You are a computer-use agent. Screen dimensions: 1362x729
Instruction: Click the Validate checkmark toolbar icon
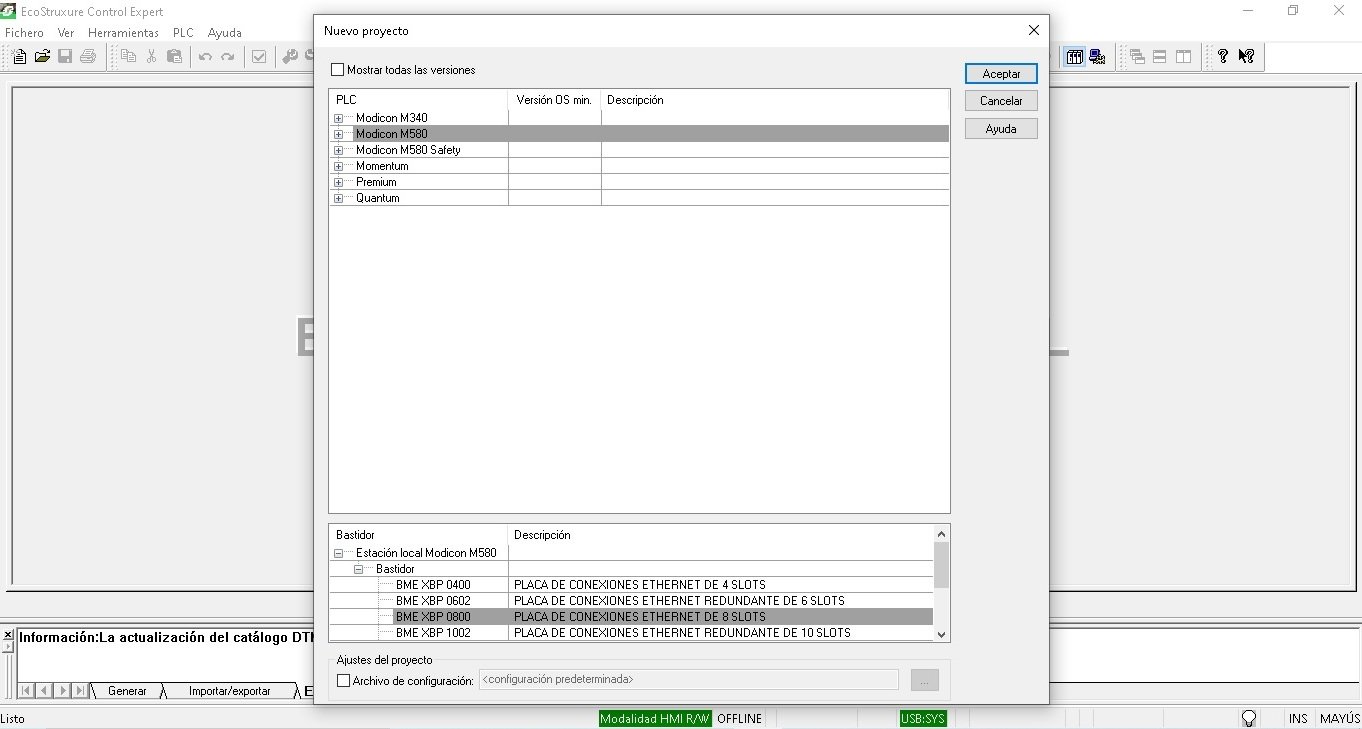pyautogui.click(x=259, y=57)
